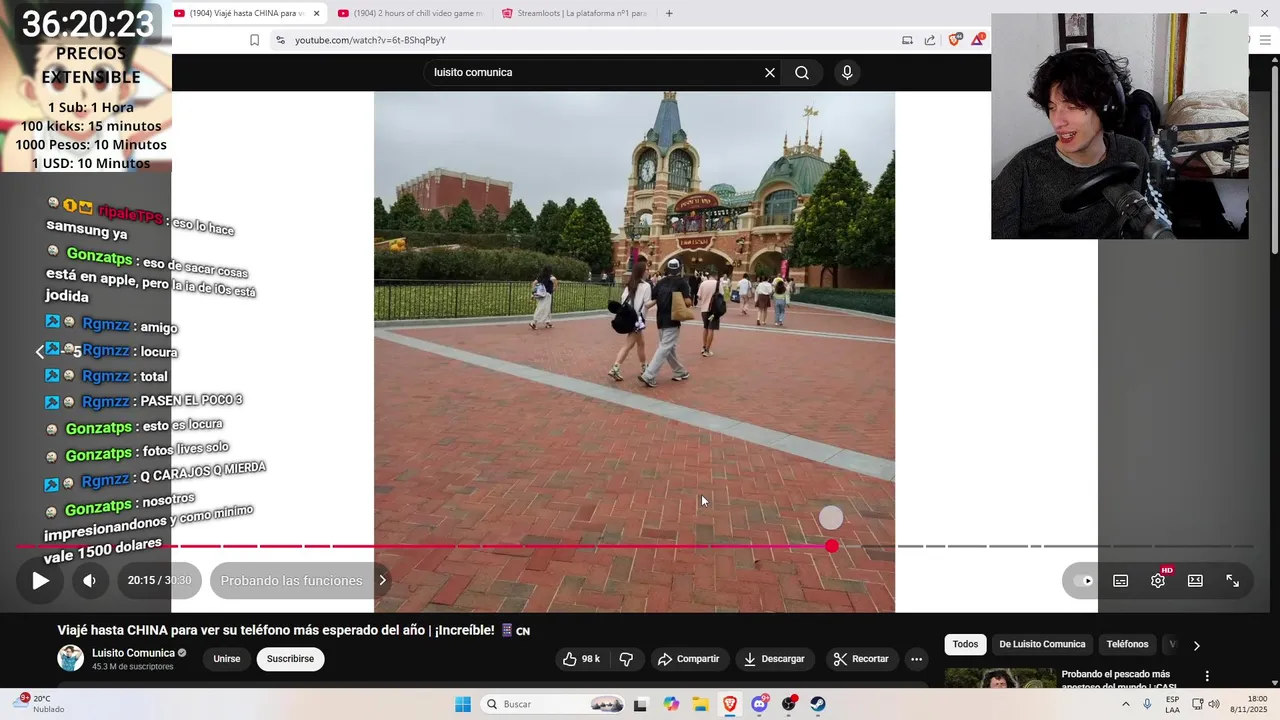Click the taskbar 'Buscar' search box
Screen dimensions: 1280x720
(x=555, y=704)
